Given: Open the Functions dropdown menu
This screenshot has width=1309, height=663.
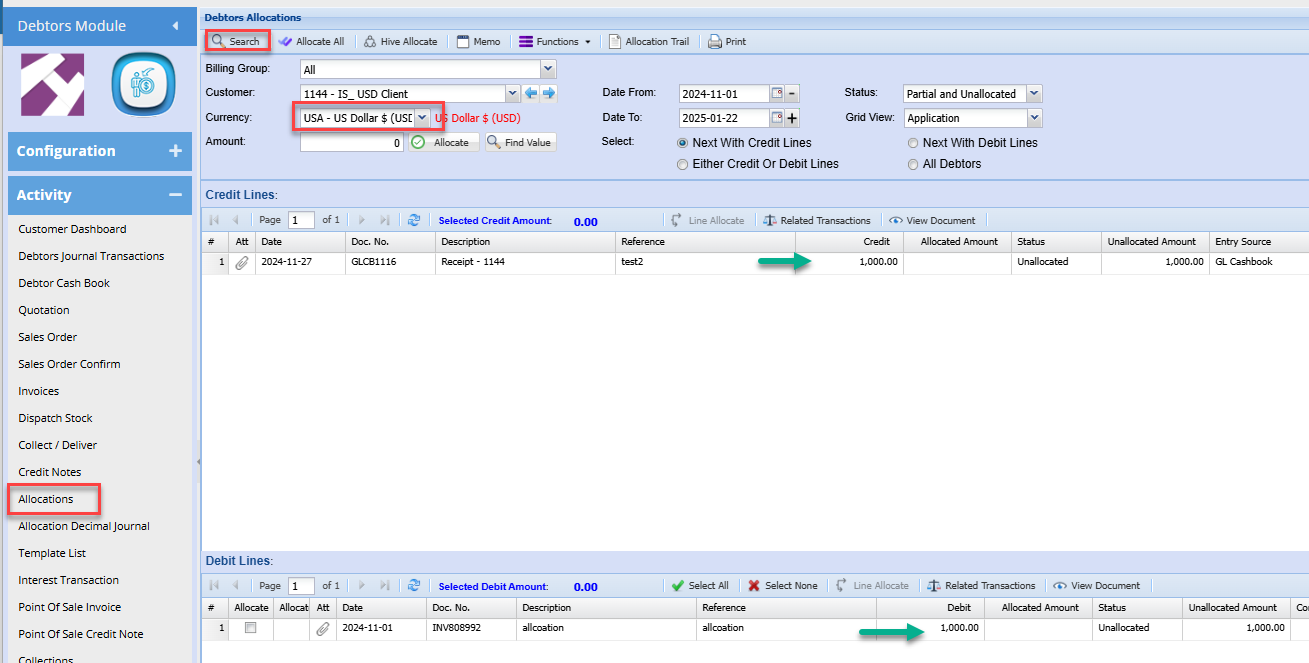Looking at the screenshot, I should 555,41.
